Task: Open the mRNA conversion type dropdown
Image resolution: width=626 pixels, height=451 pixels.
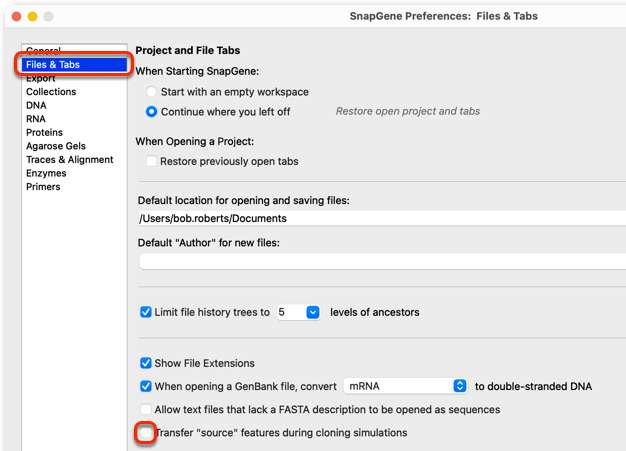Action: click(x=405, y=386)
